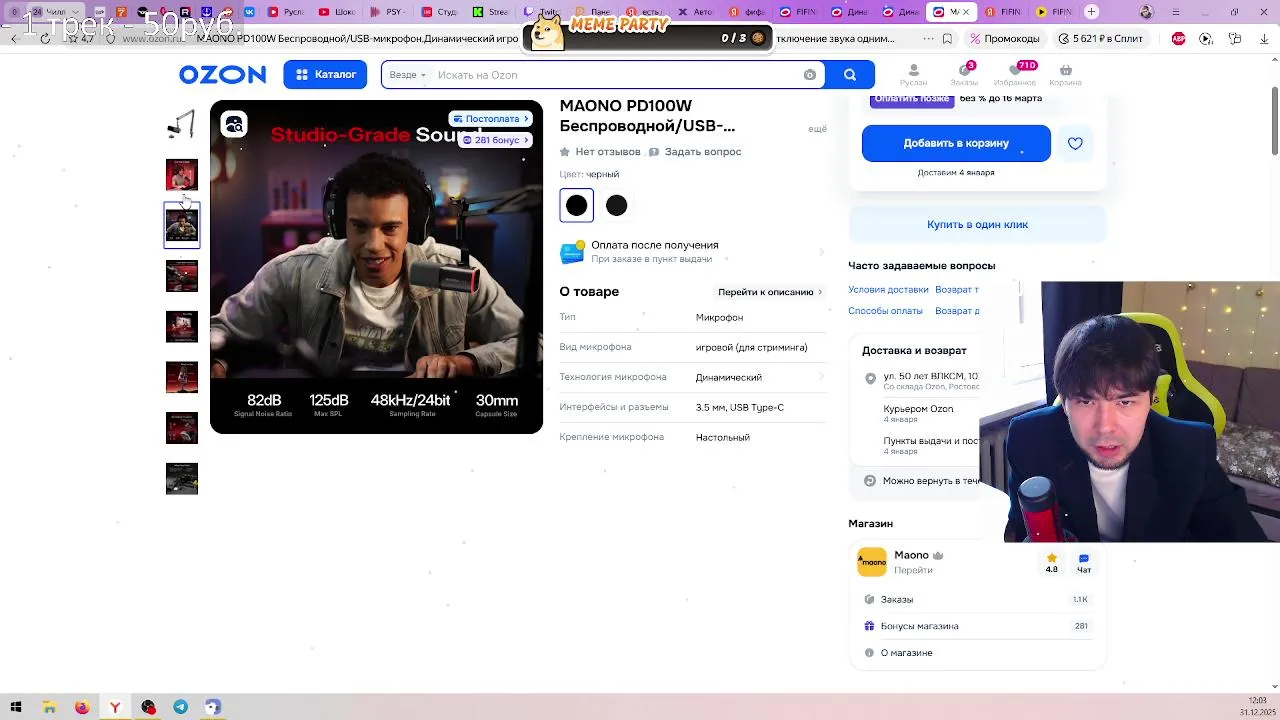Click Купить в один клик
This screenshot has height=720, width=1280.
[977, 224]
